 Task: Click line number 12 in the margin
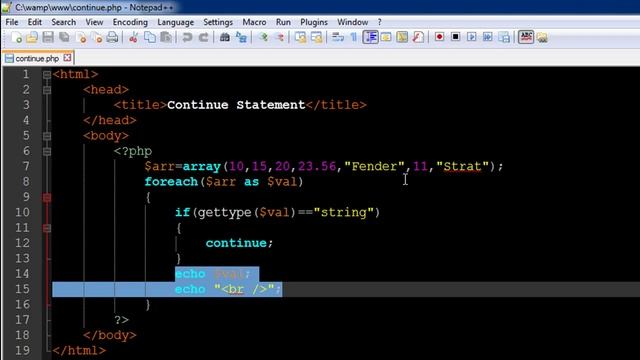(22, 243)
